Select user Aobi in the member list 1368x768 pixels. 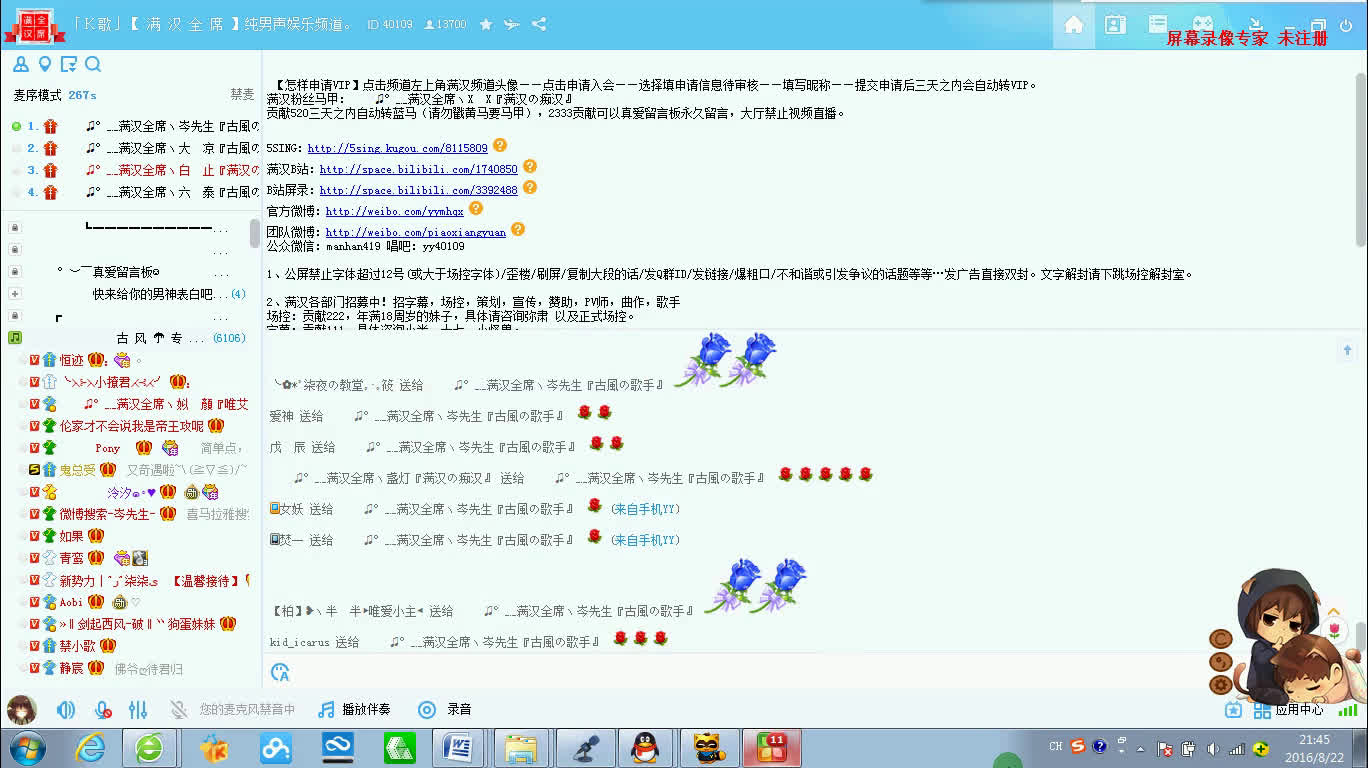click(71, 602)
